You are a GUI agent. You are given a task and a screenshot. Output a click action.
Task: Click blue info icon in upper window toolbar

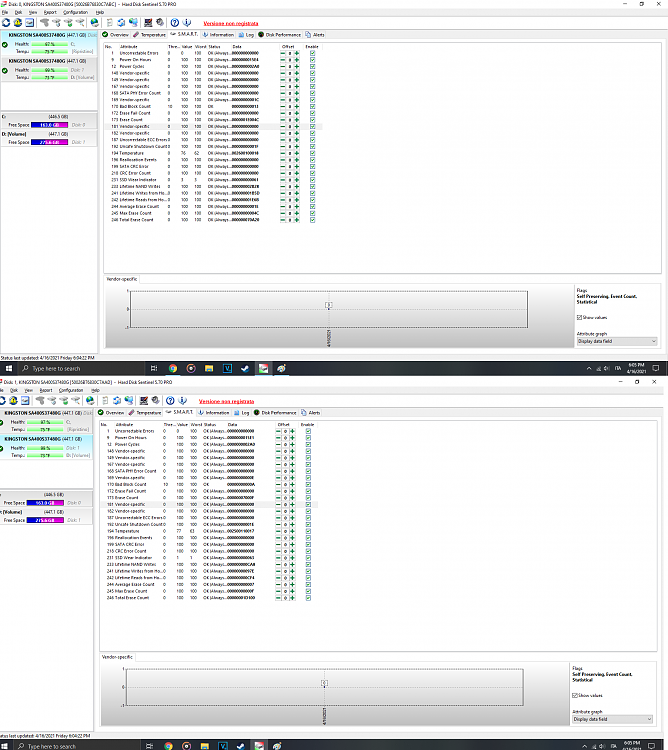point(187,22)
